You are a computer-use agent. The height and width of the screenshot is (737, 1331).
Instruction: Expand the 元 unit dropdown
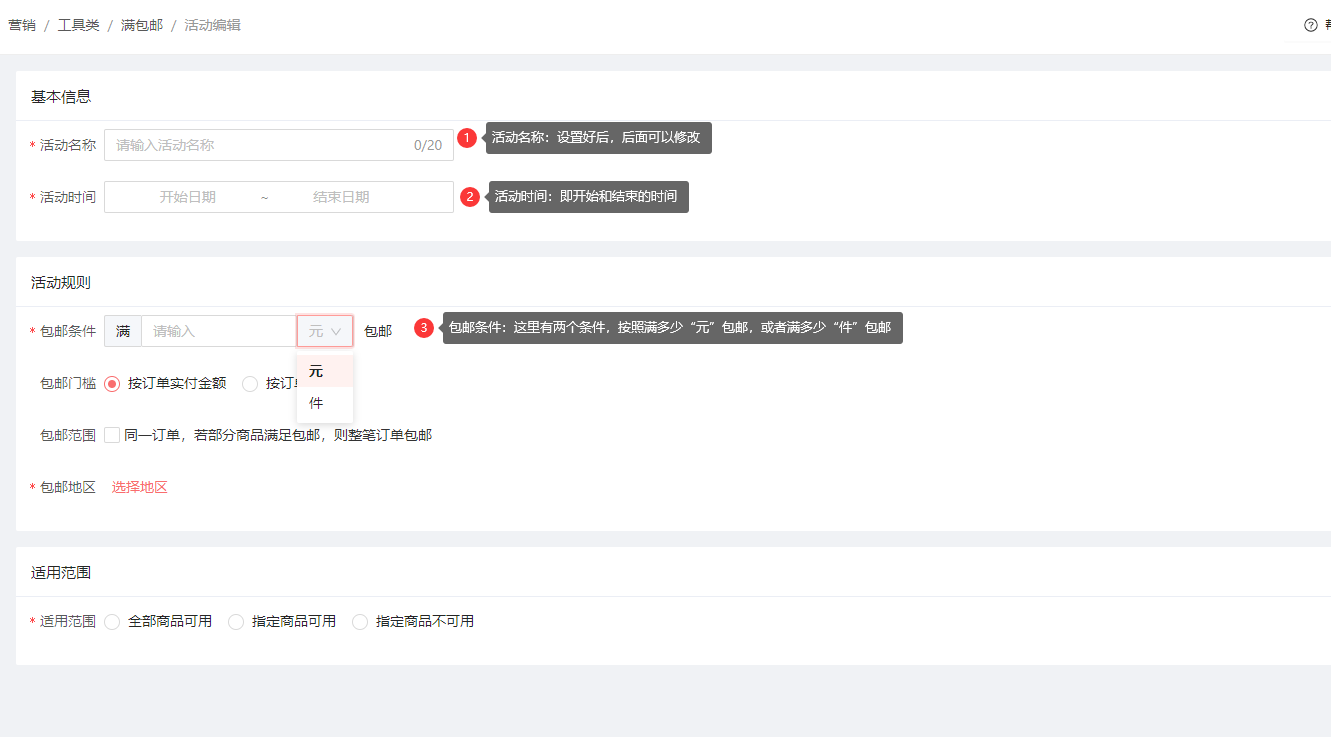click(x=325, y=331)
